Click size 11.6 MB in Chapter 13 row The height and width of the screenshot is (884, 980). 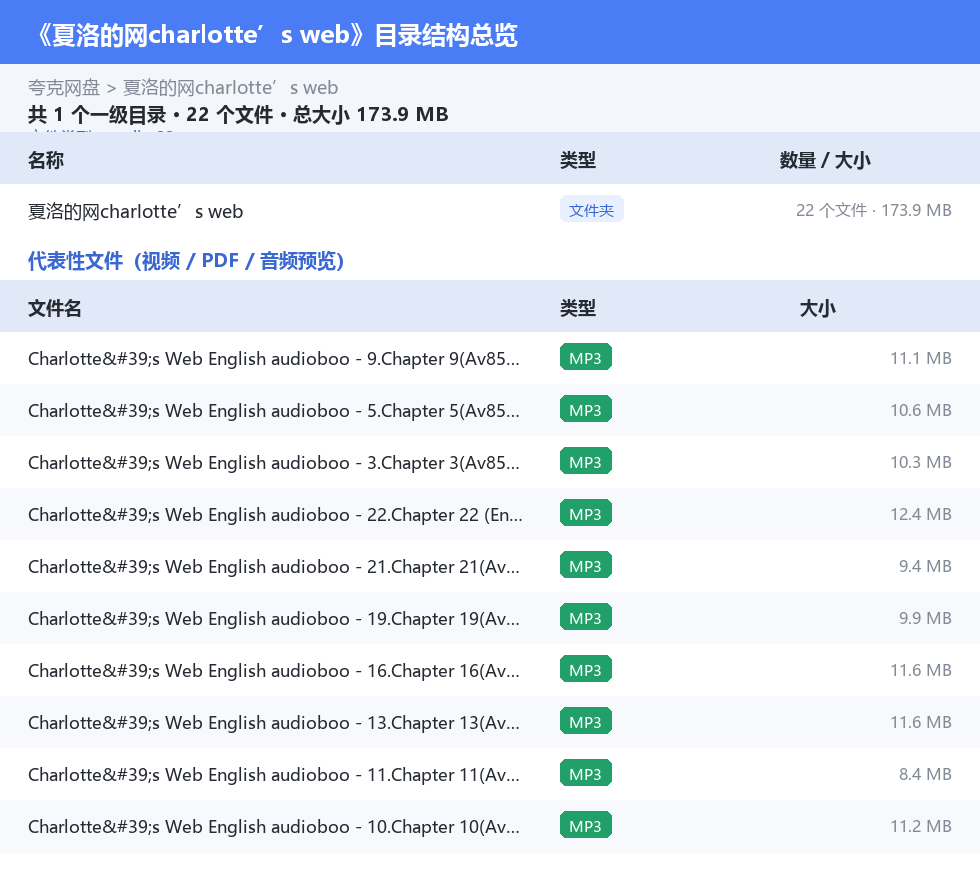[921, 721]
